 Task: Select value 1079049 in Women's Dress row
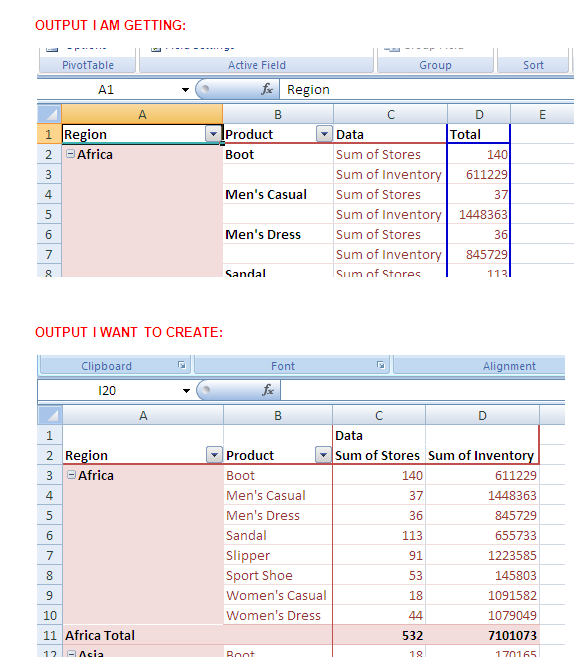tap(482, 615)
